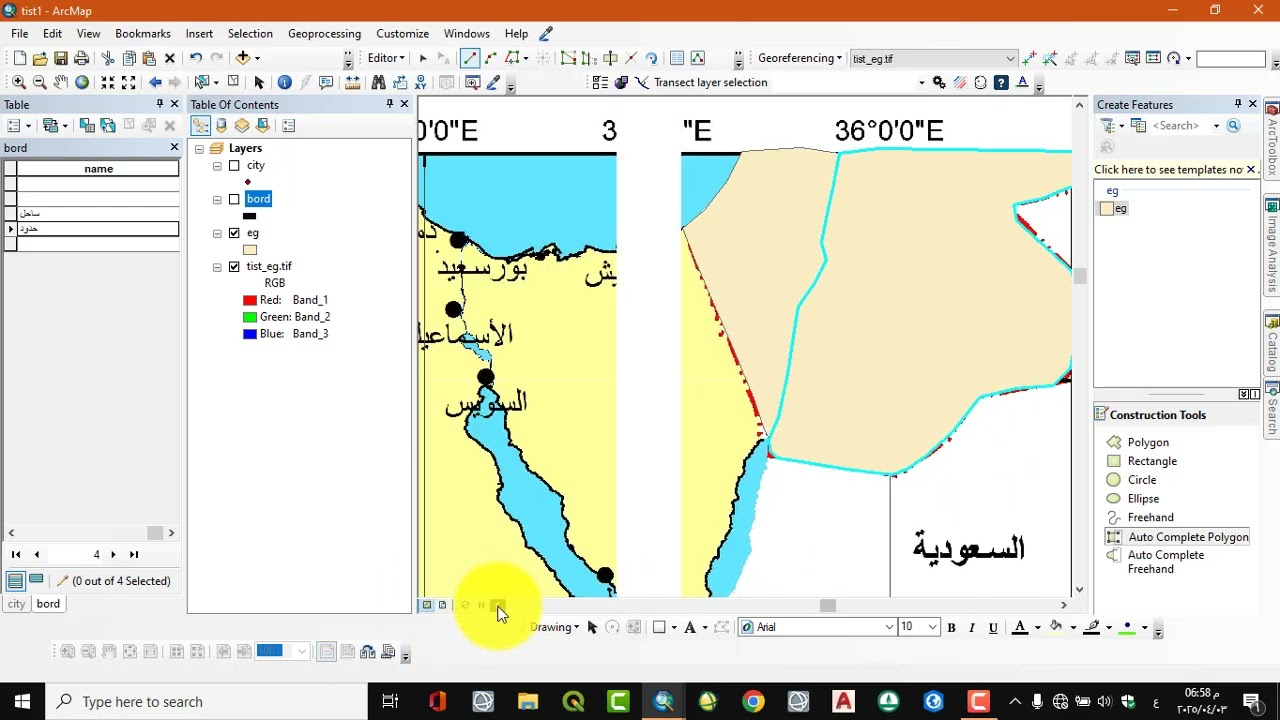Collapse the tist_eg.tif layer legend
The width and height of the screenshot is (1280, 720).
pyautogui.click(x=217, y=268)
